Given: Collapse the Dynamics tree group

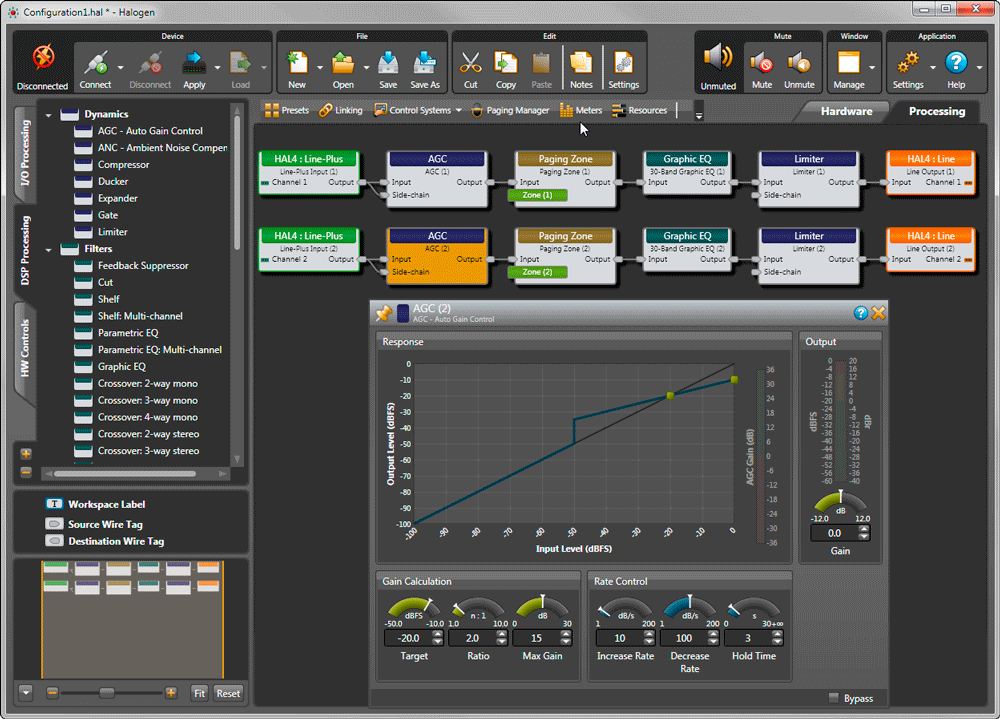Looking at the screenshot, I should pyautogui.click(x=48, y=115).
